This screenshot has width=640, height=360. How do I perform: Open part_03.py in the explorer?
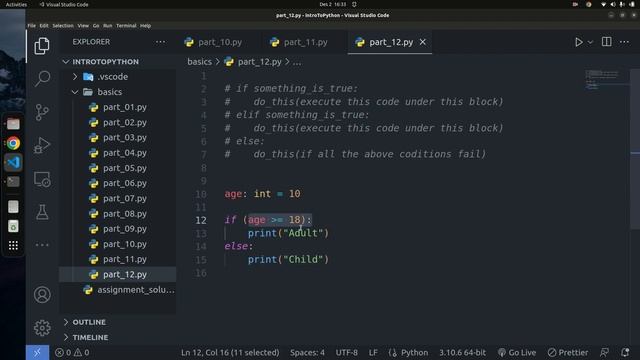pos(124,138)
